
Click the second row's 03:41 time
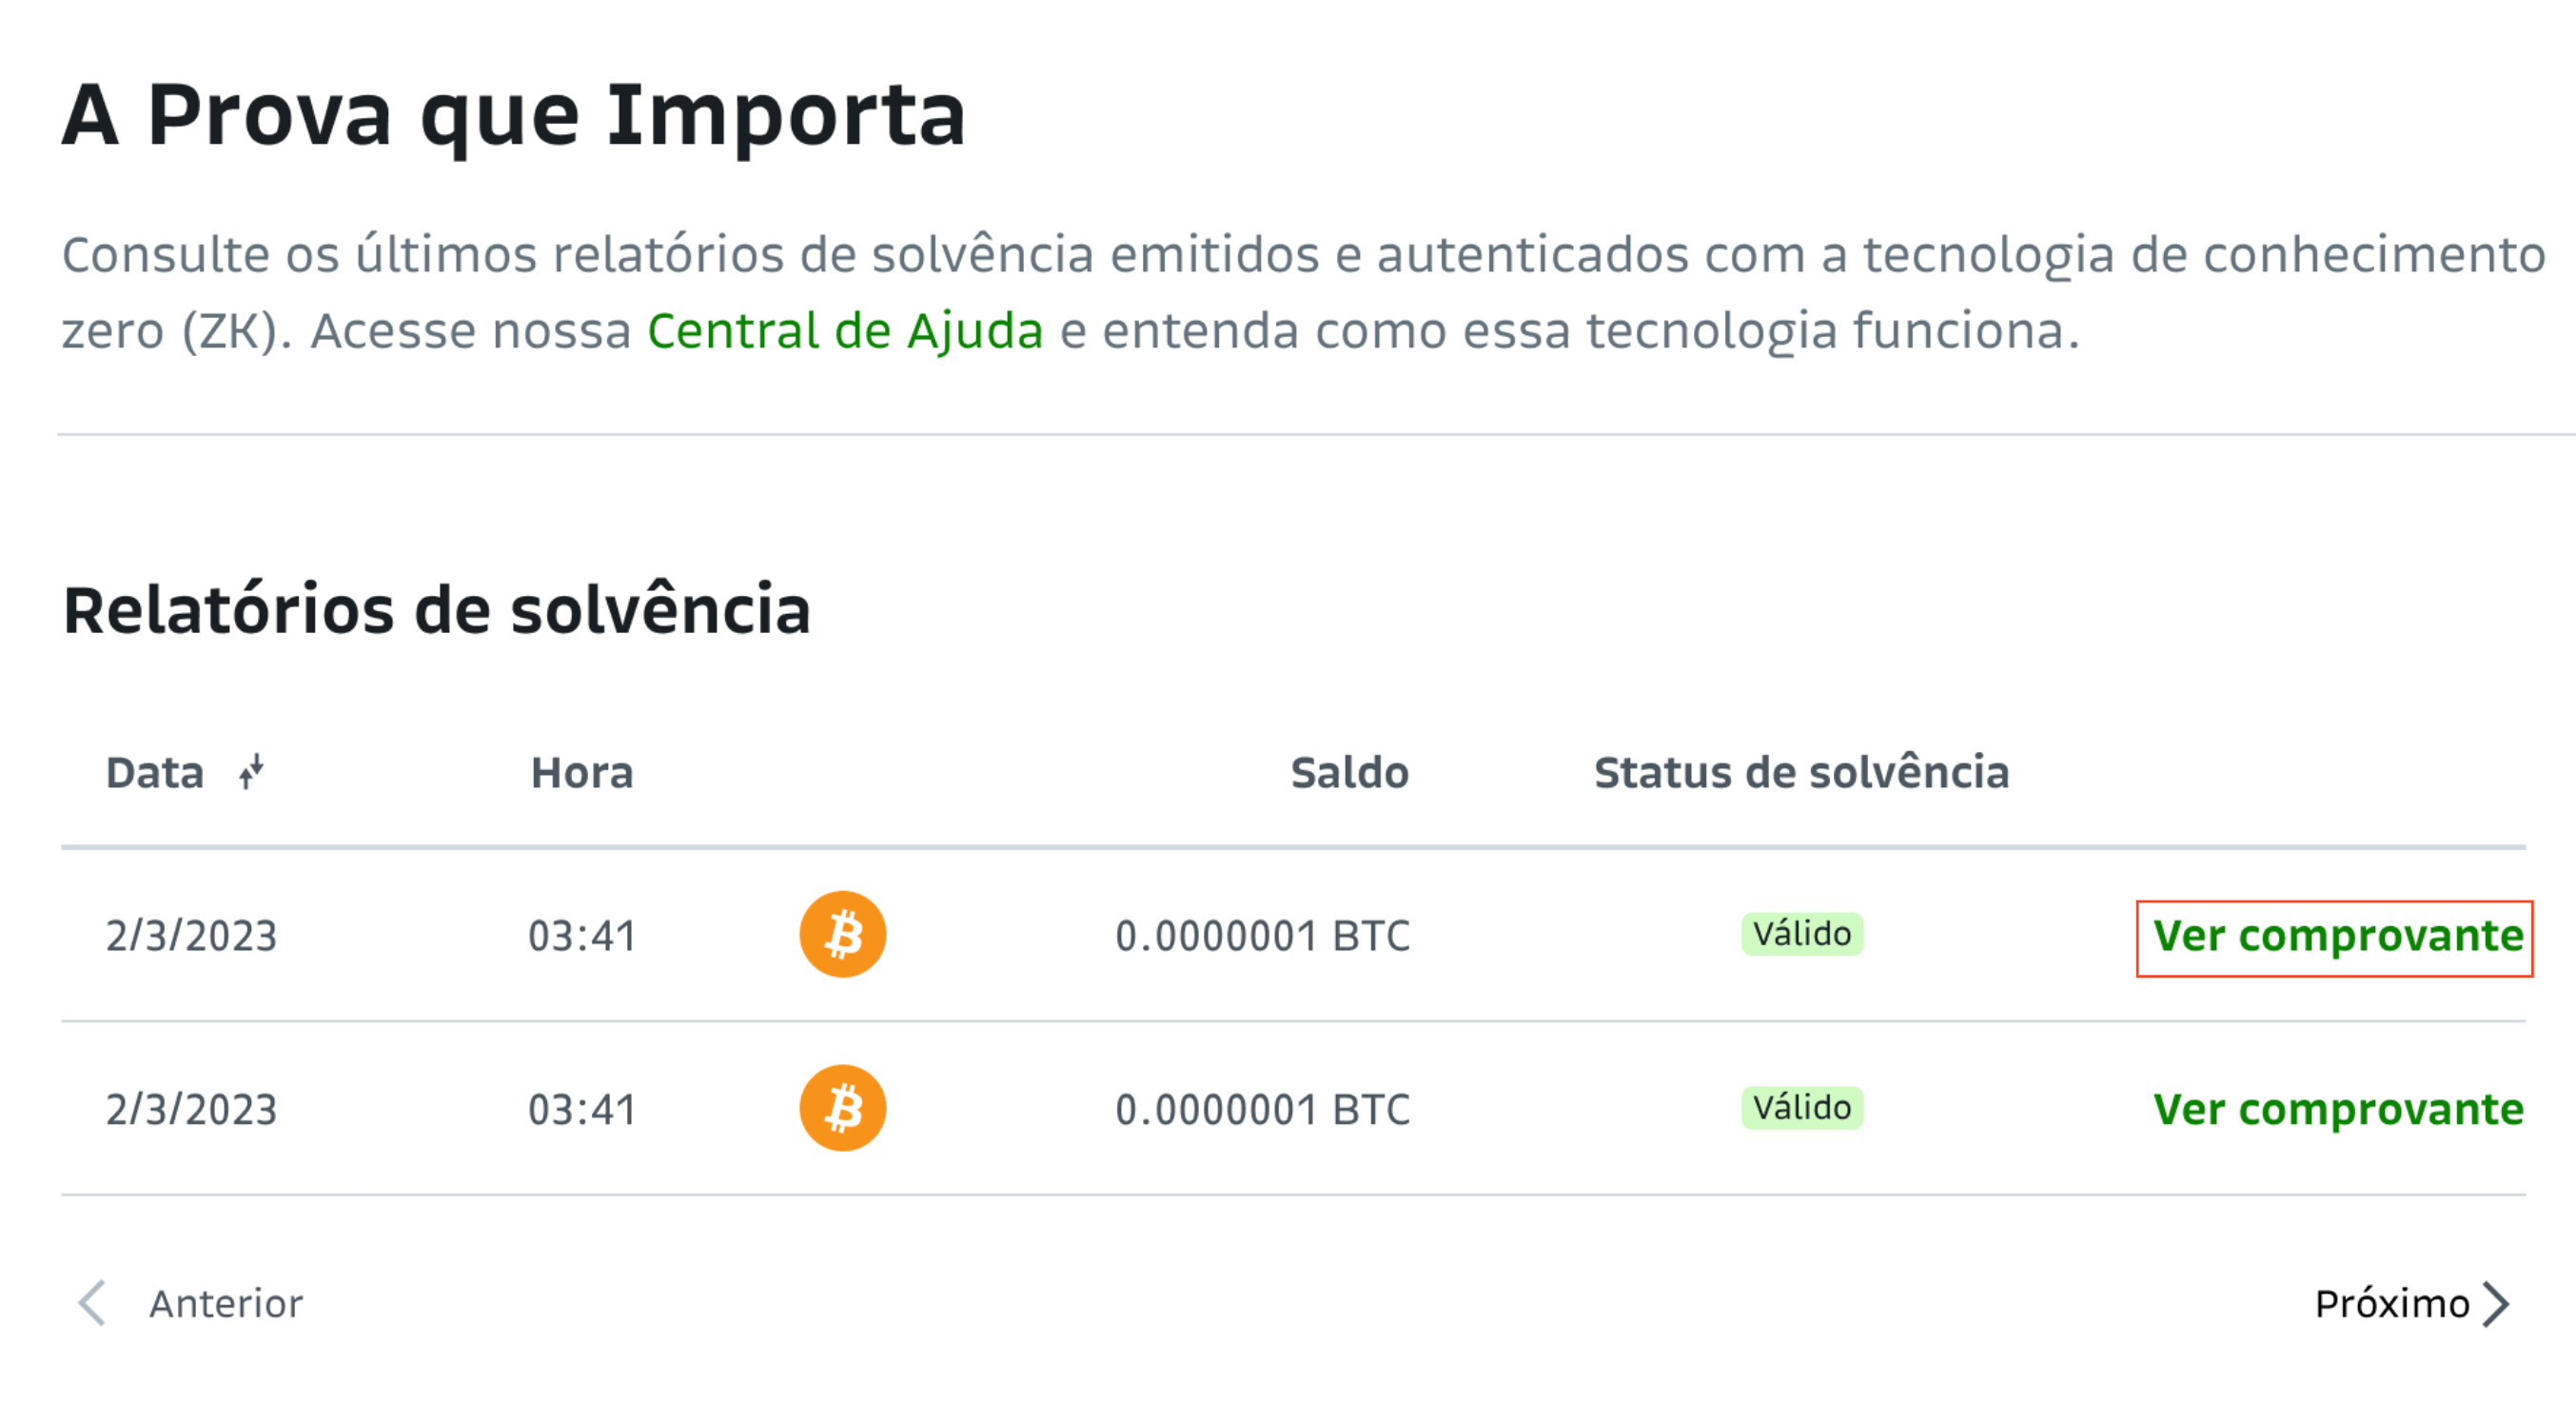point(582,1110)
